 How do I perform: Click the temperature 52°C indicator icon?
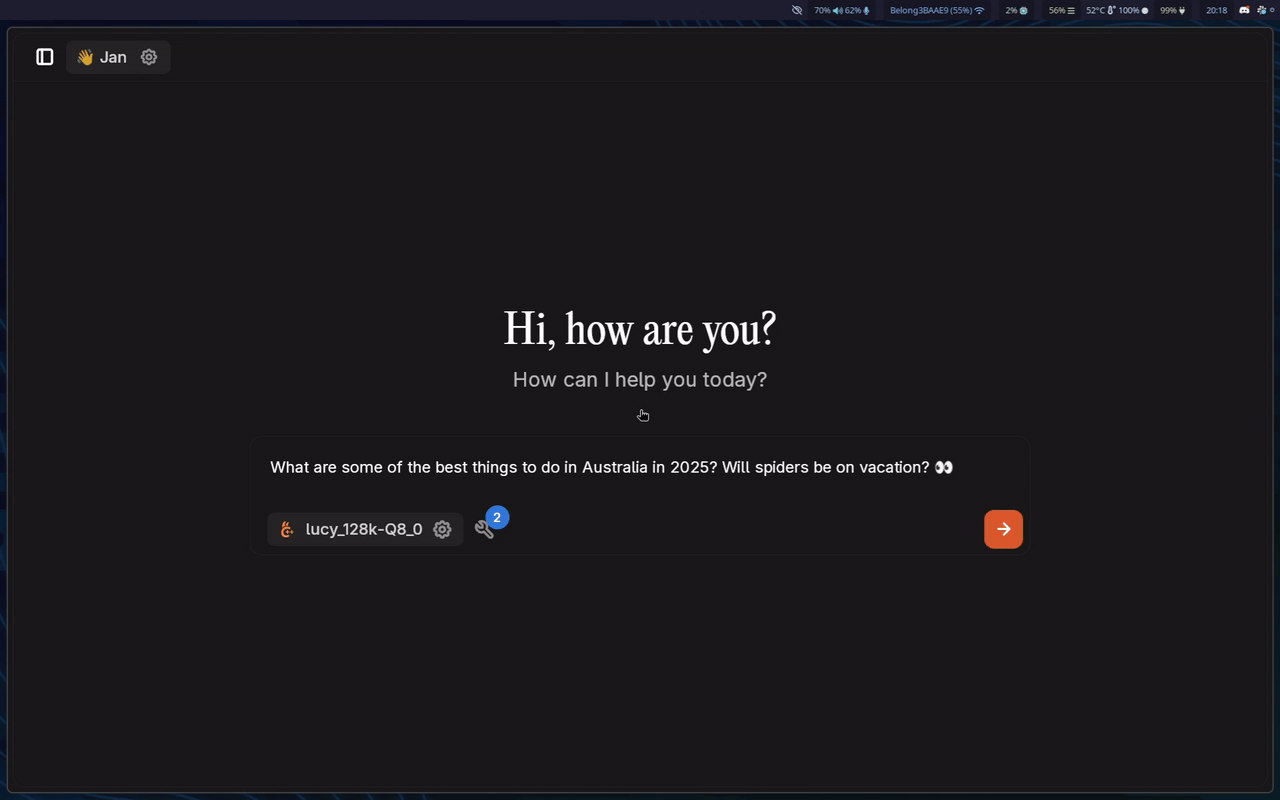pos(1112,10)
